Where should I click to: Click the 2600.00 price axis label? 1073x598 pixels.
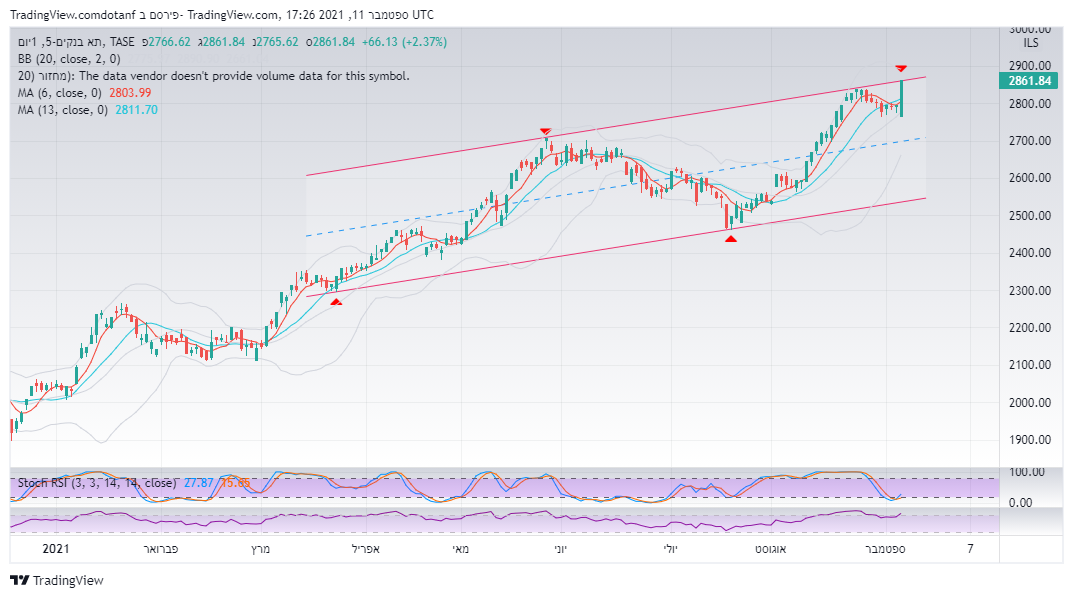click(1030, 178)
